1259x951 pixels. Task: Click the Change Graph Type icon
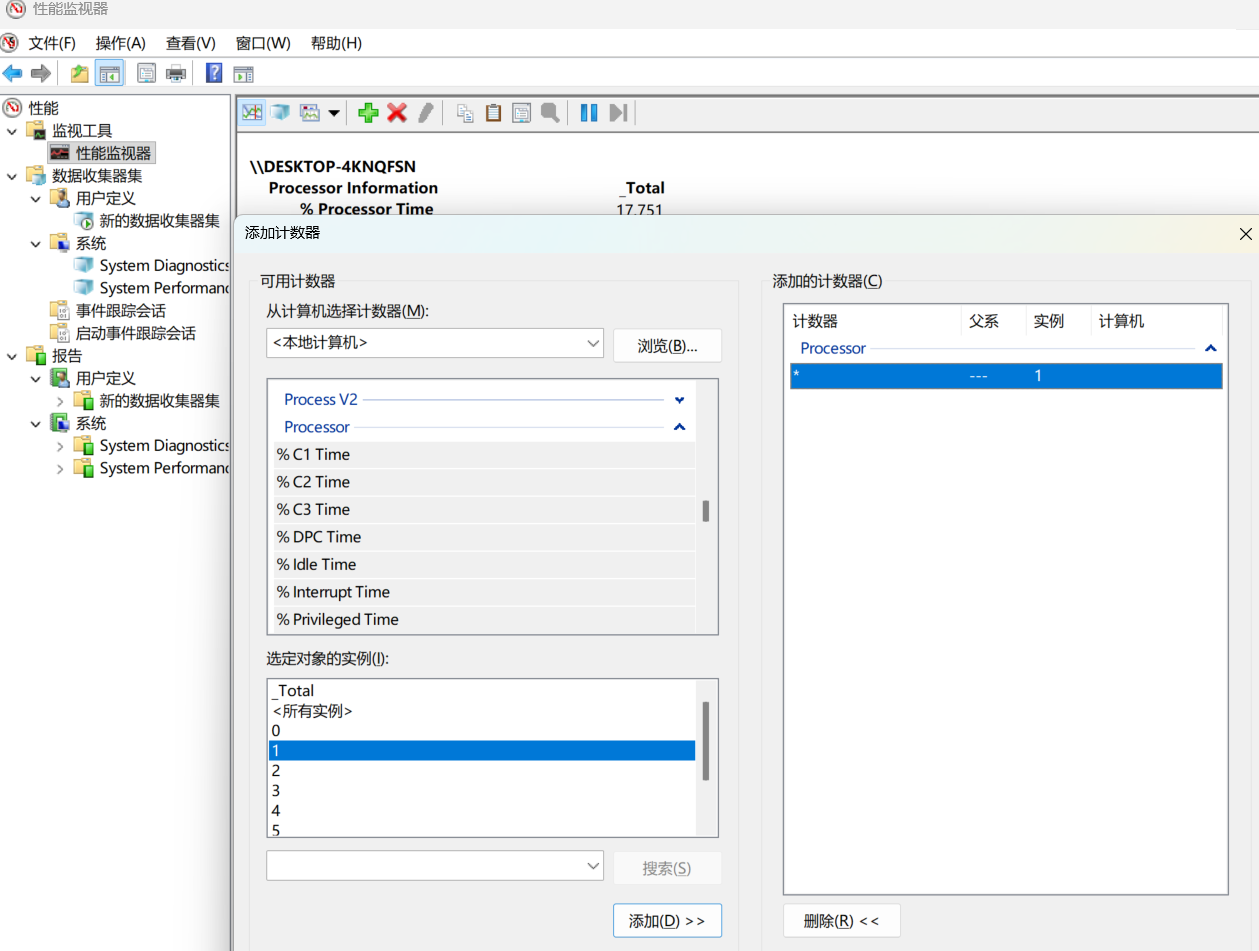tap(310, 113)
